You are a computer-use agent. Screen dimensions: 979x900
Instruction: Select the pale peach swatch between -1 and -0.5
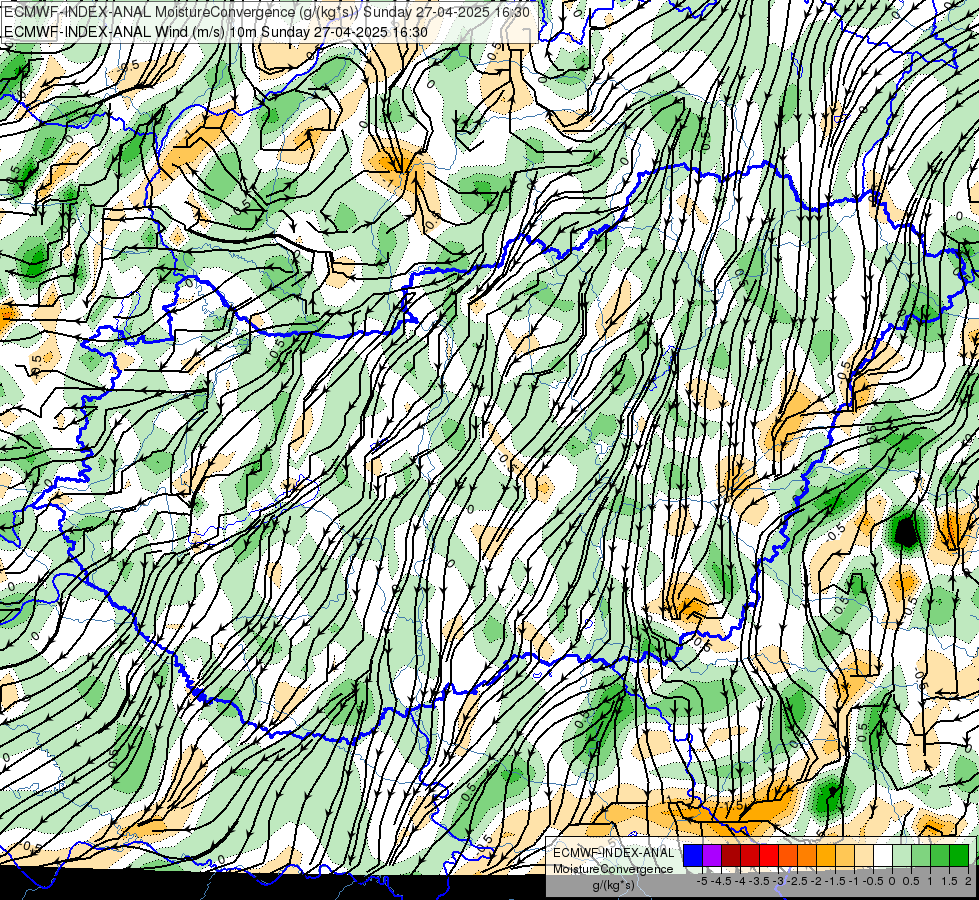click(864, 855)
